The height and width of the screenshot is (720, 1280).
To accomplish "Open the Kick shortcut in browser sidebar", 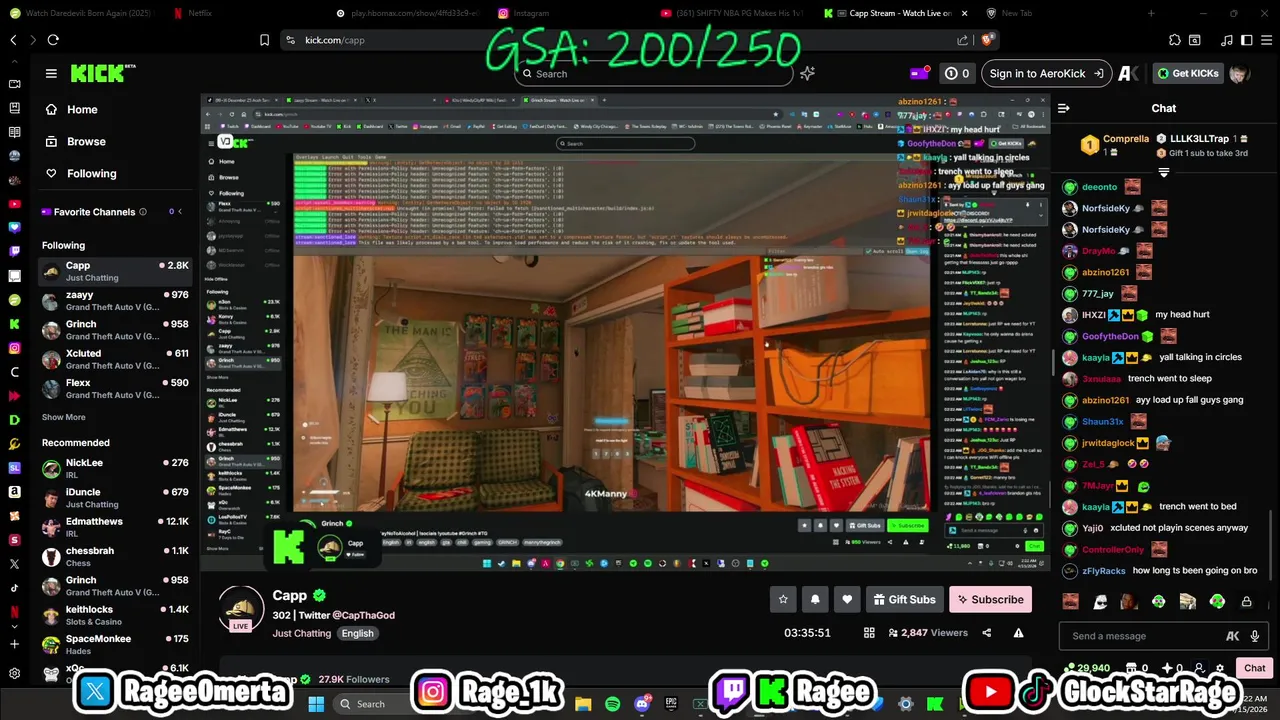I will [x=14, y=324].
